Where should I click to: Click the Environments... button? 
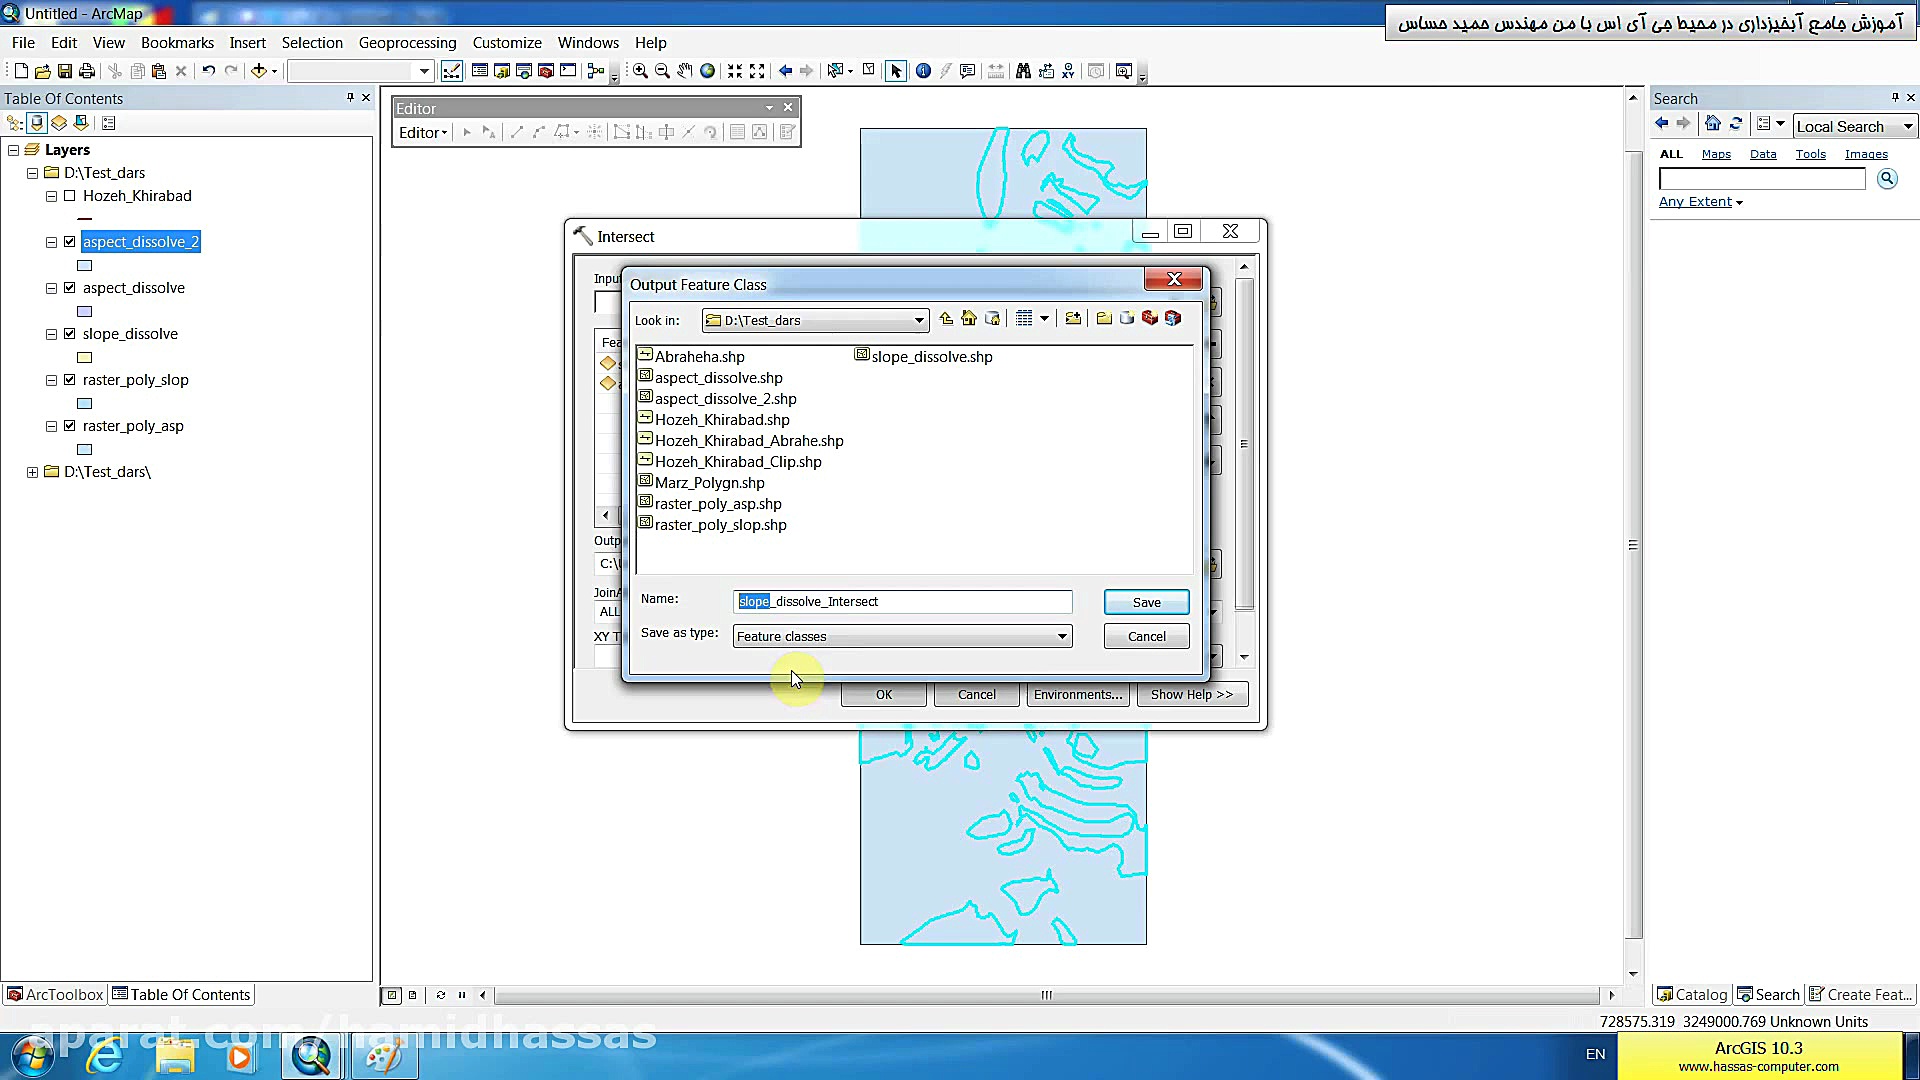click(1077, 695)
